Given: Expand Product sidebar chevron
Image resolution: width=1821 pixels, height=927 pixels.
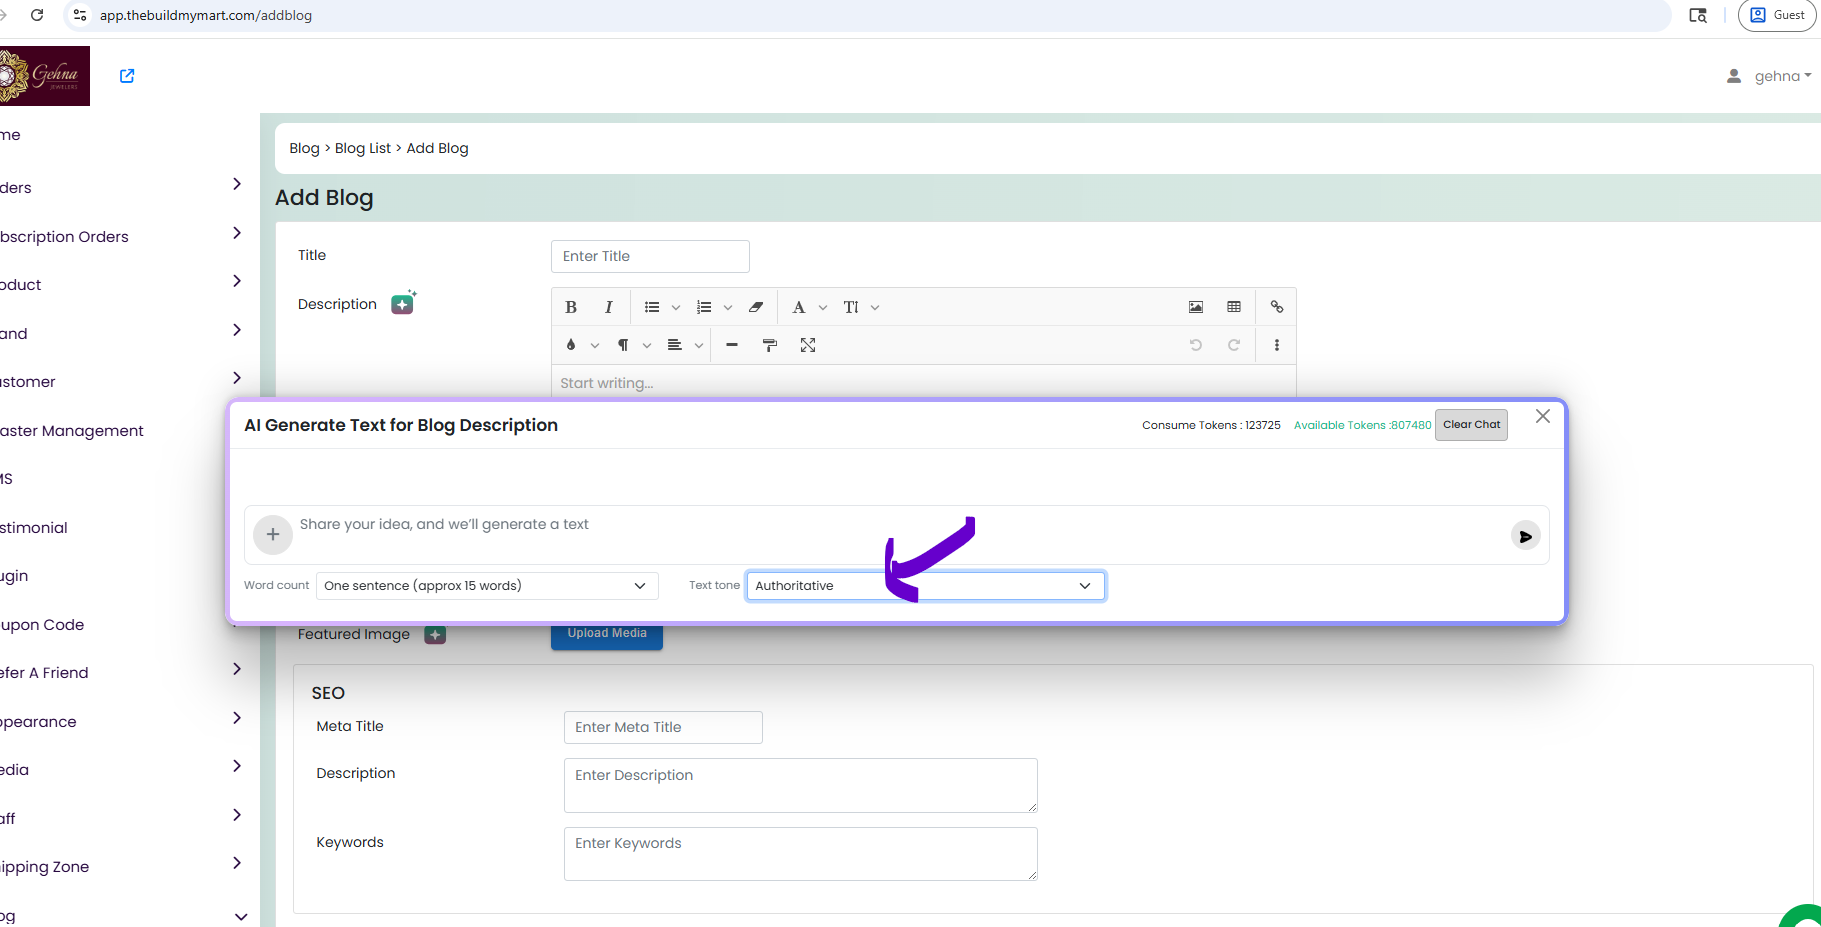Looking at the screenshot, I should tap(237, 281).
